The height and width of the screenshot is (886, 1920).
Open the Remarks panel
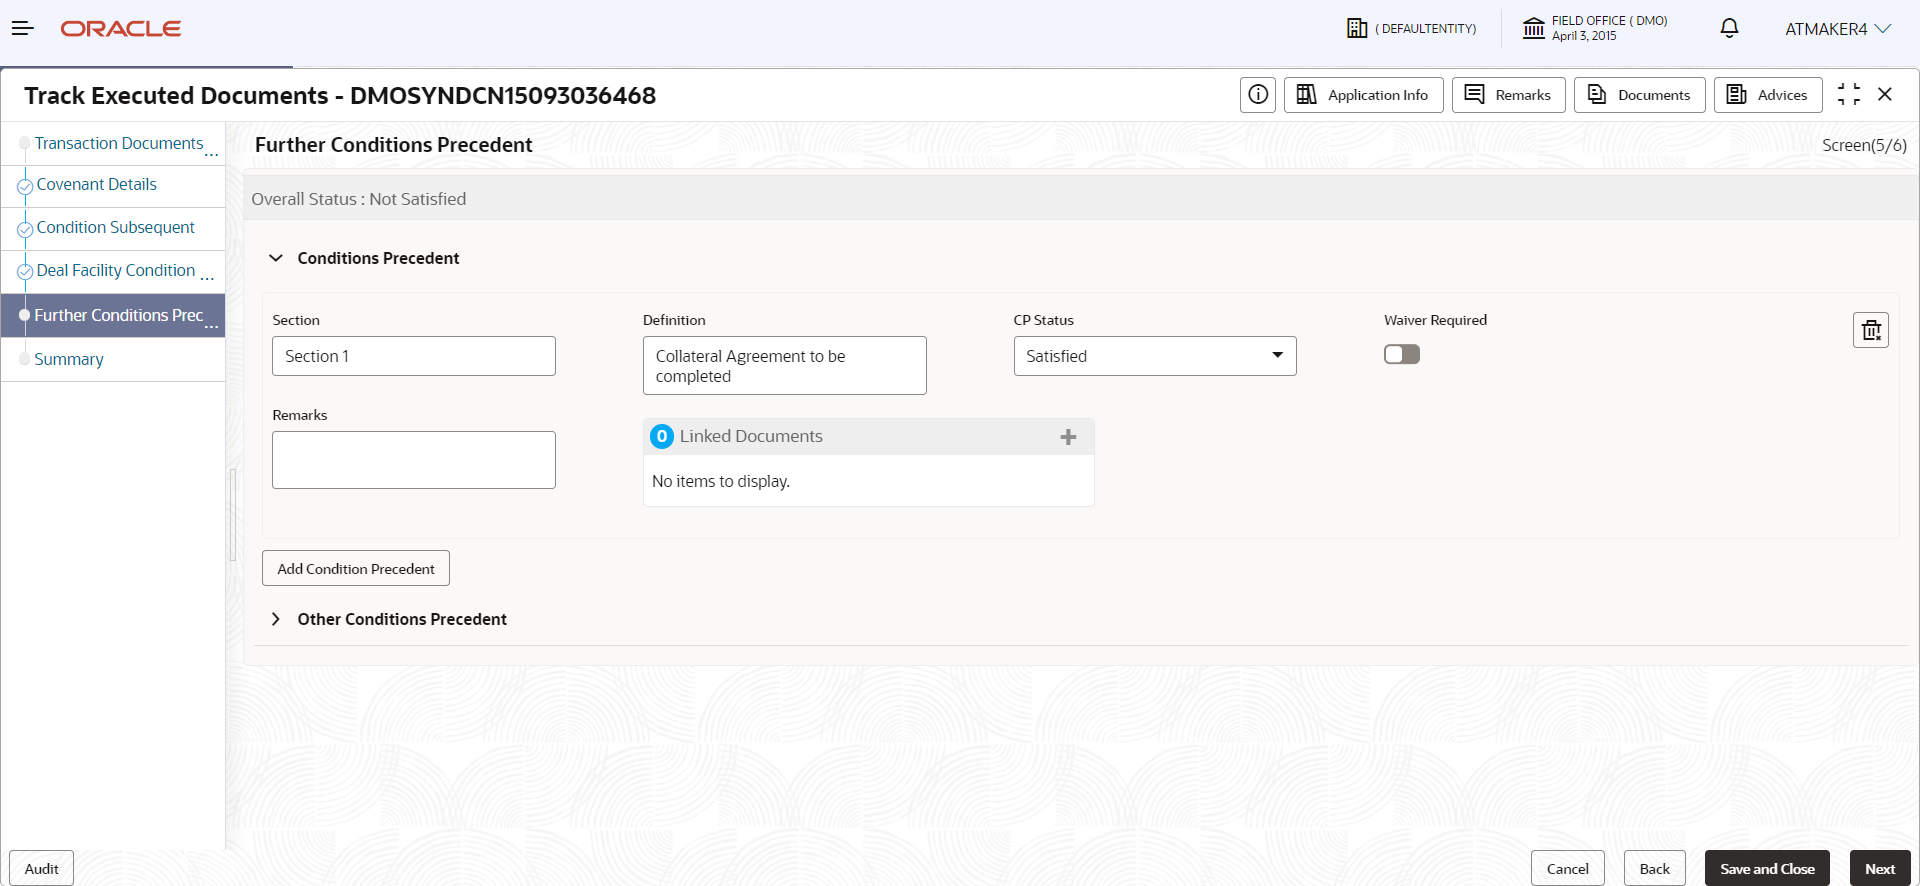pyautogui.click(x=1509, y=95)
